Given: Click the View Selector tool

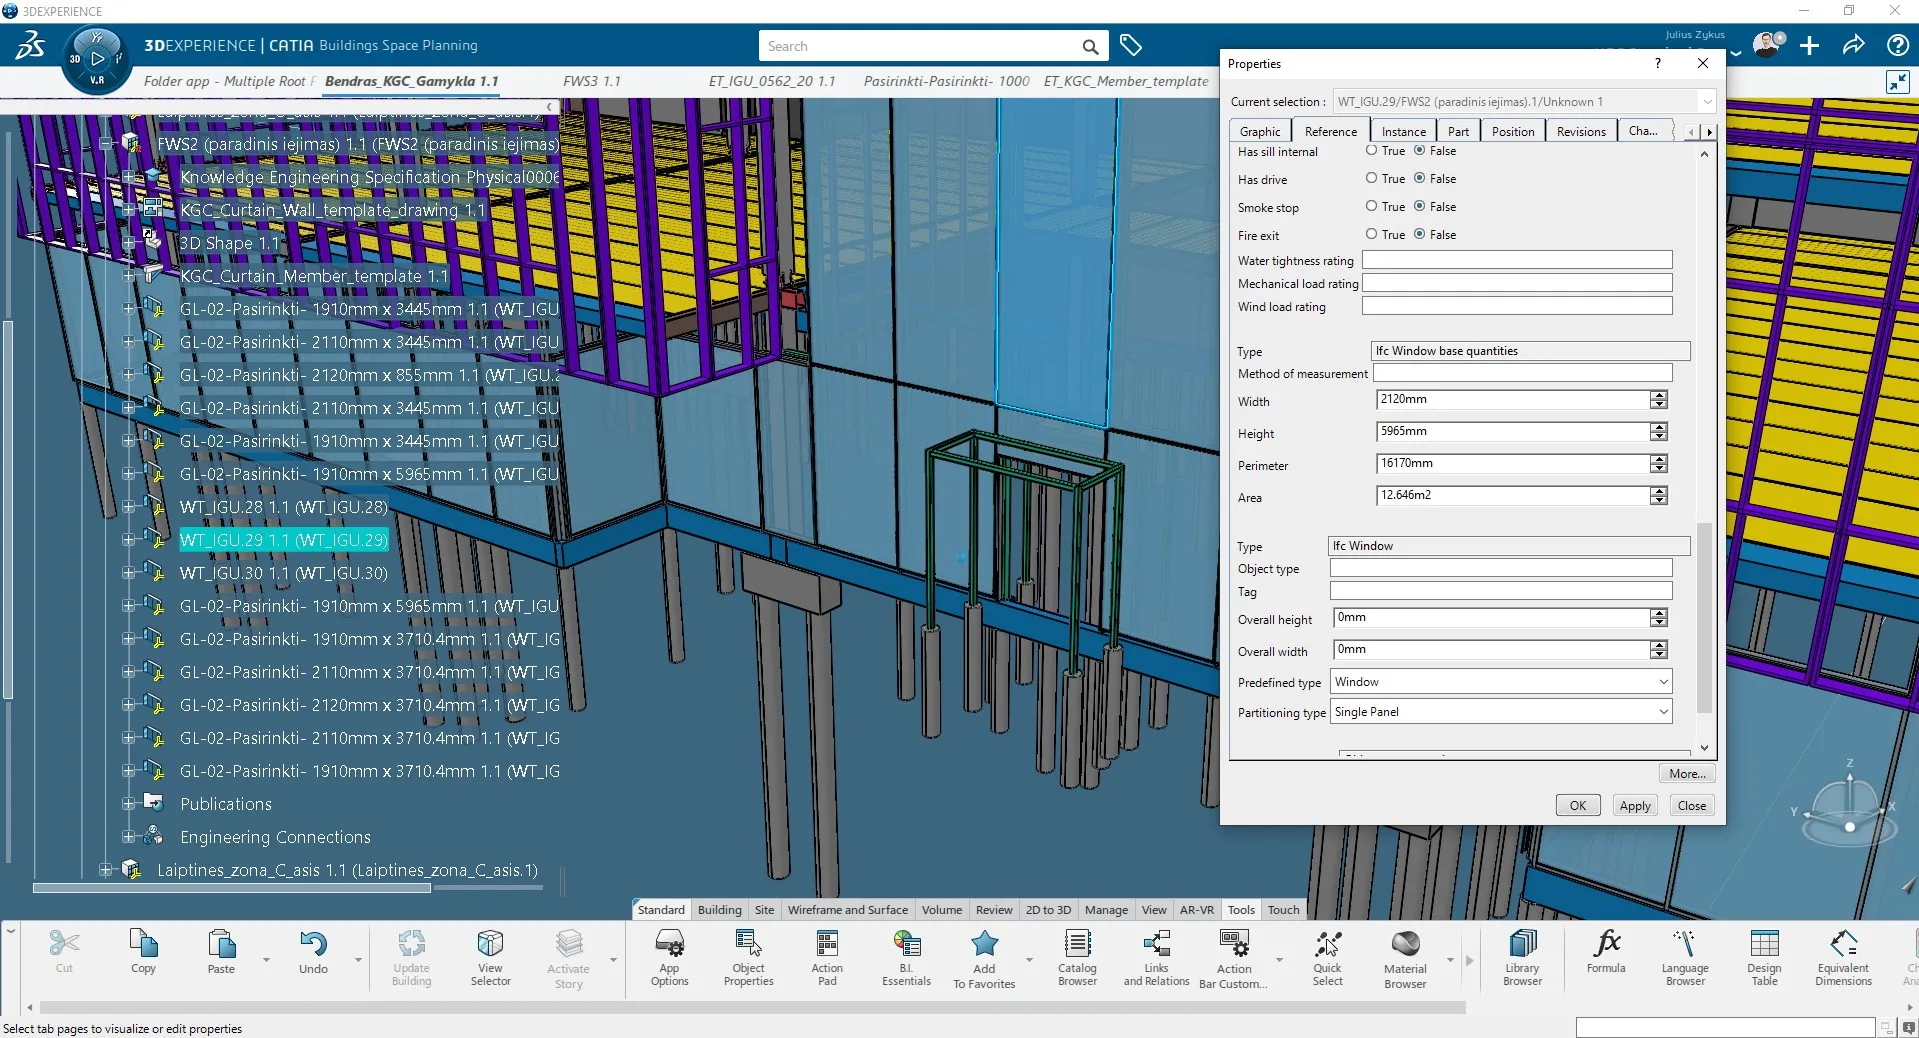Looking at the screenshot, I should click(x=490, y=955).
